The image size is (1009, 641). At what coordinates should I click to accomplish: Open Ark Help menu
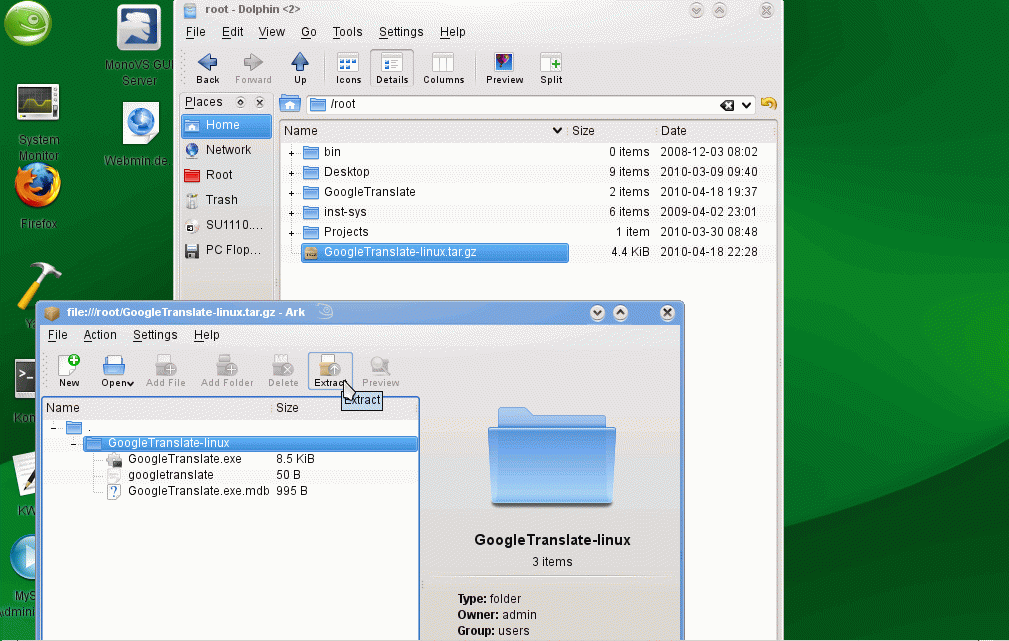(x=207, y=335)
